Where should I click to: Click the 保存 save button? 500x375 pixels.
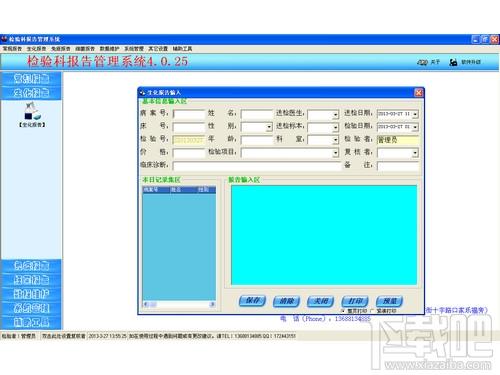[x=252, y=301]
